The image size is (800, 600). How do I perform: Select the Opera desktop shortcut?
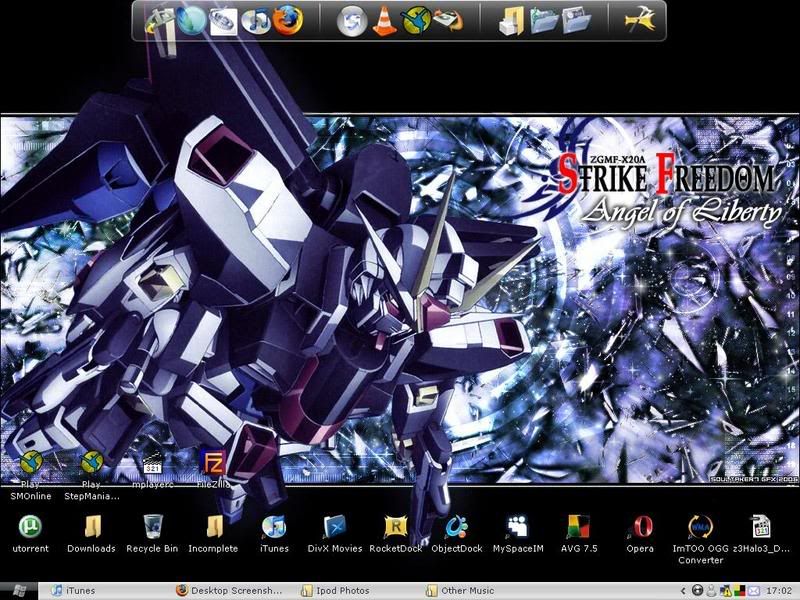coord(640,534)
